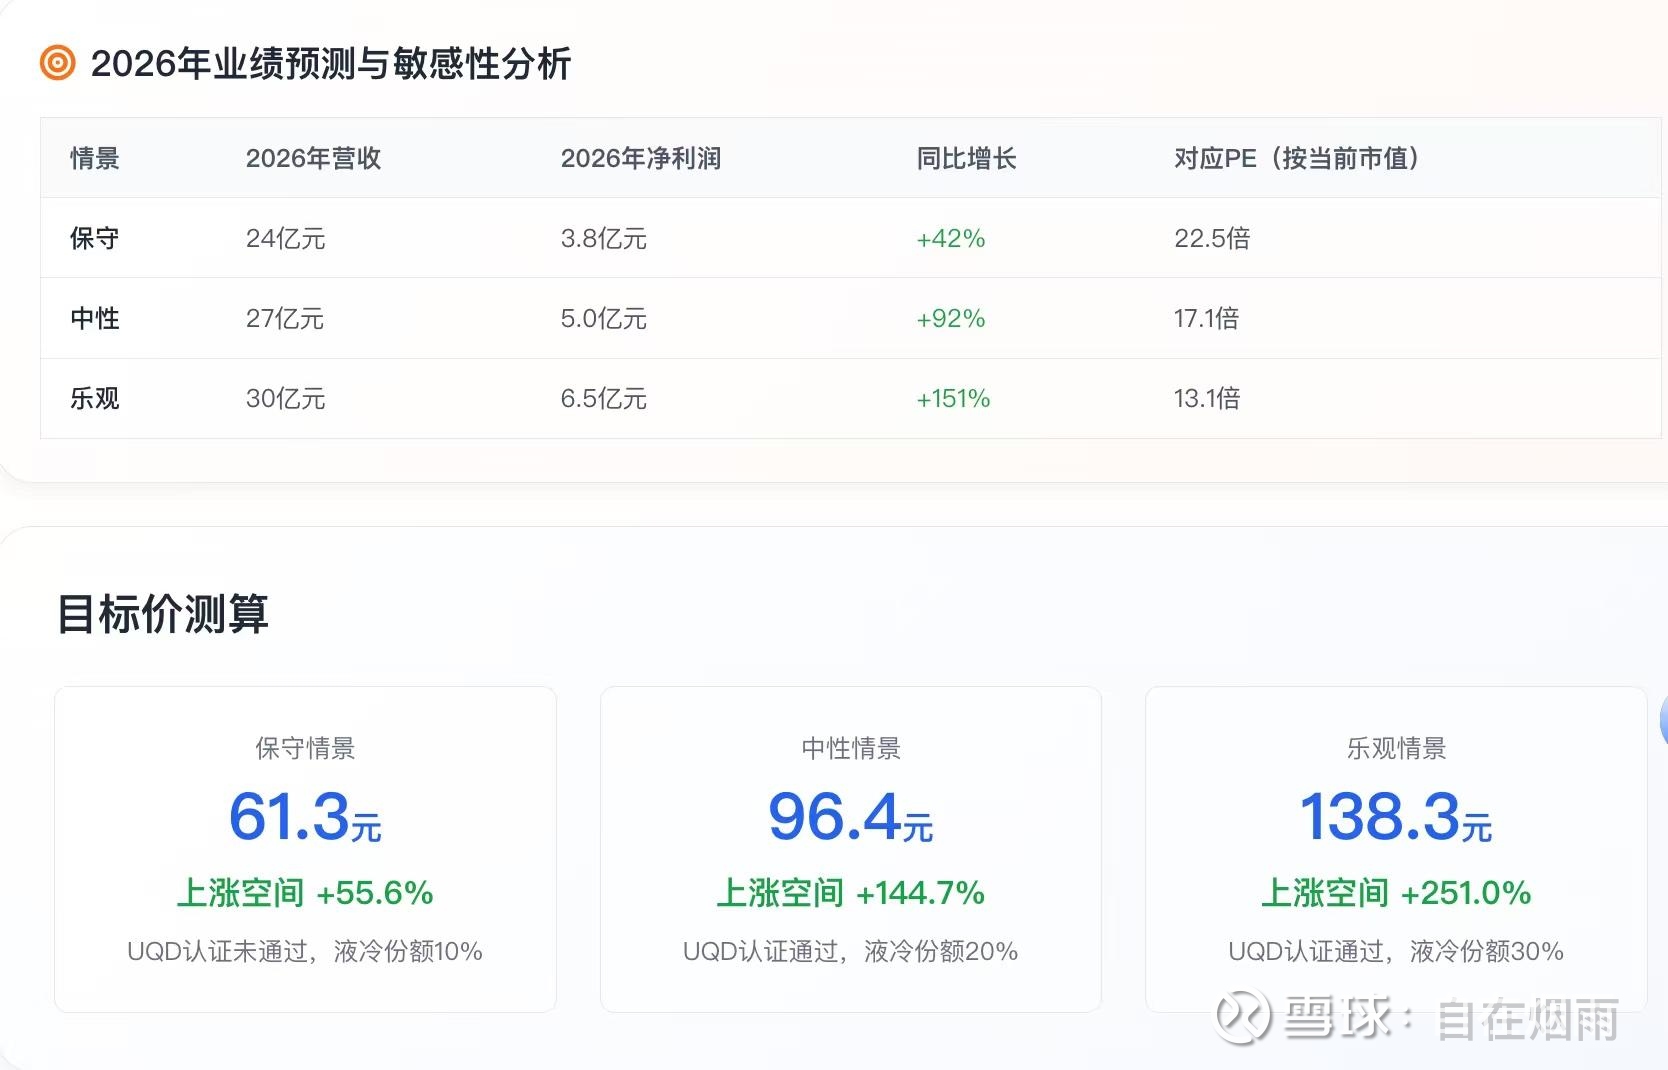This screenshot has height=1070, width=1668.
Task: Click the orange target icon before the analysis title
Action: click(x=55, y=64)
